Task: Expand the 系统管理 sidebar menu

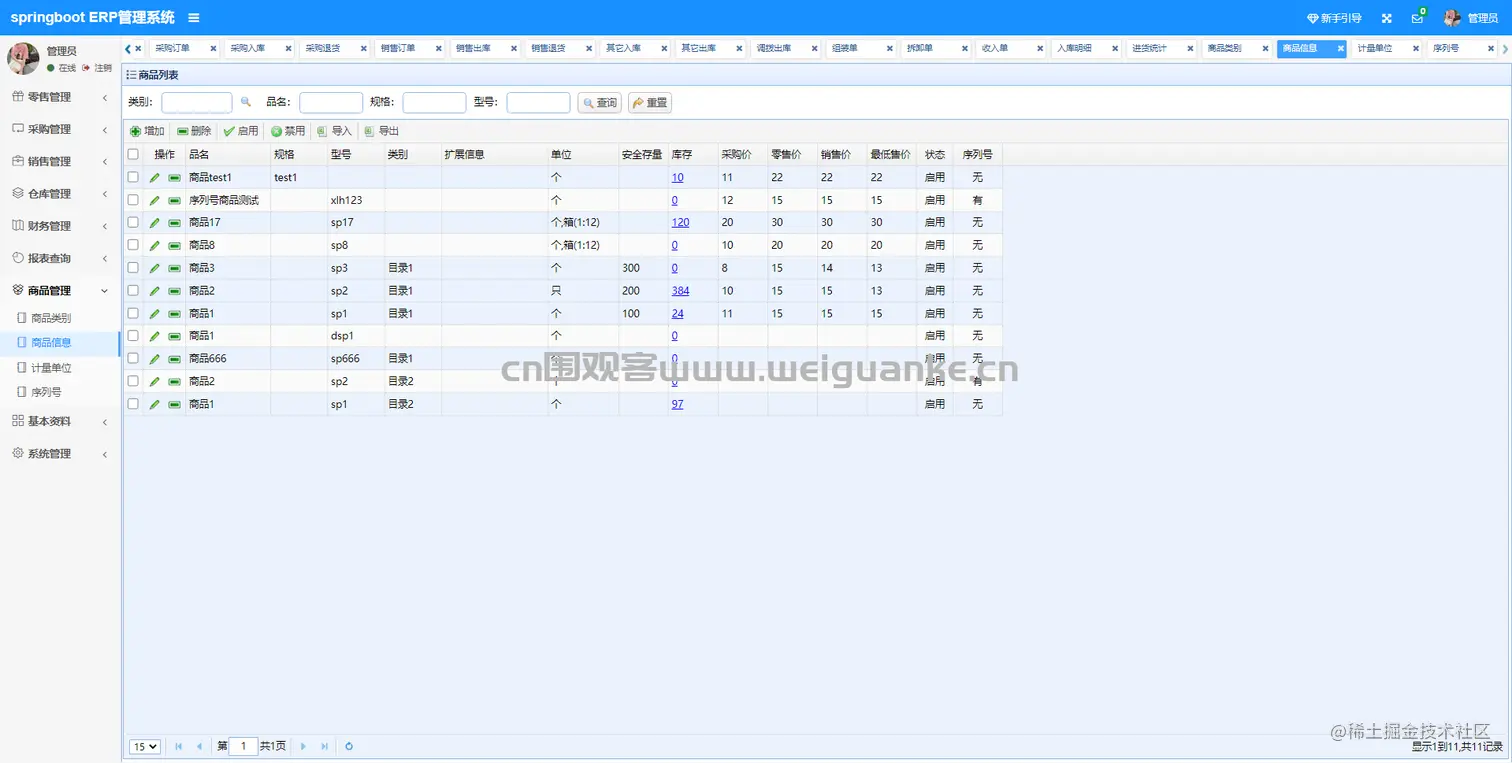Action: (x=59, y=453)
